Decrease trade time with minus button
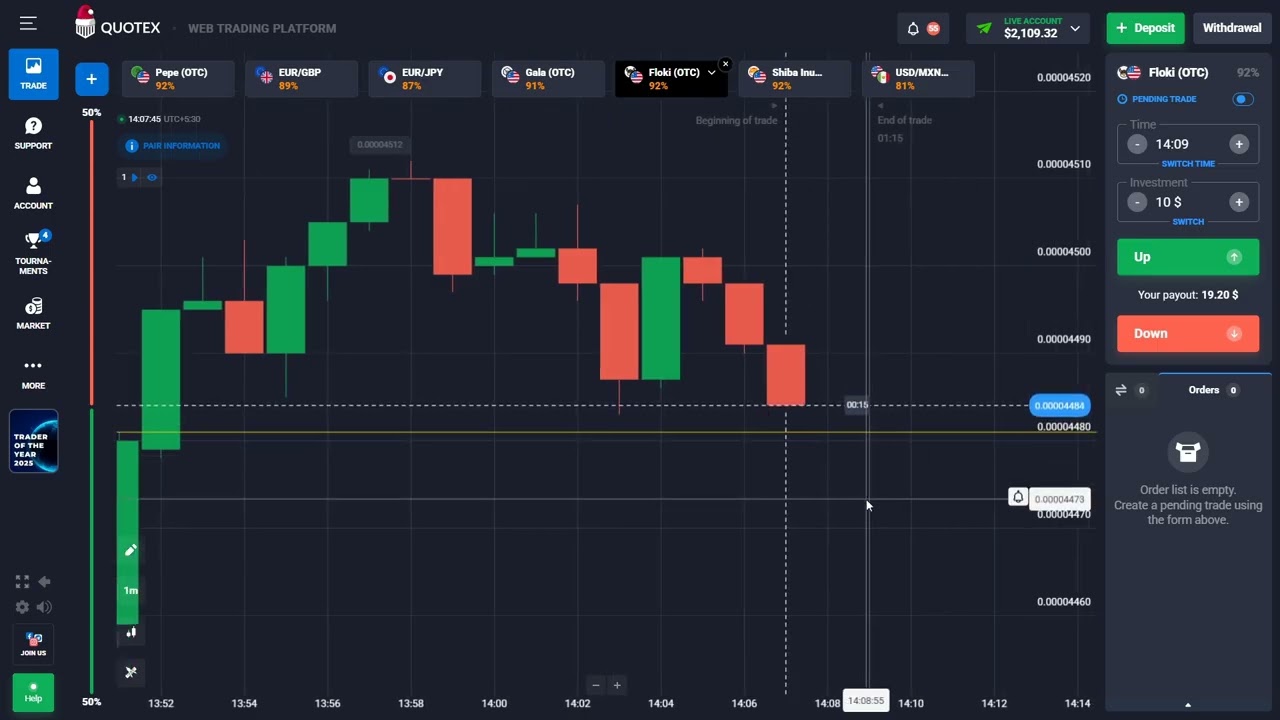Screen dimensions: 1280x720 pyautogui.click(x=1137, y=144)
